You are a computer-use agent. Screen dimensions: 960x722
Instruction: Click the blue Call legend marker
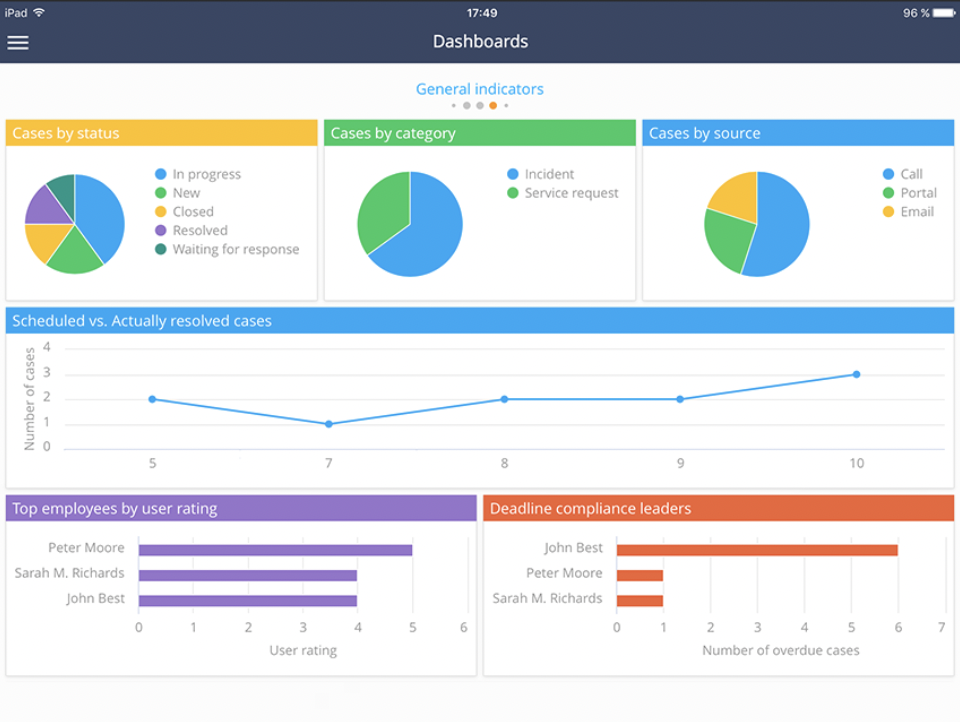[x=886, y=174]
